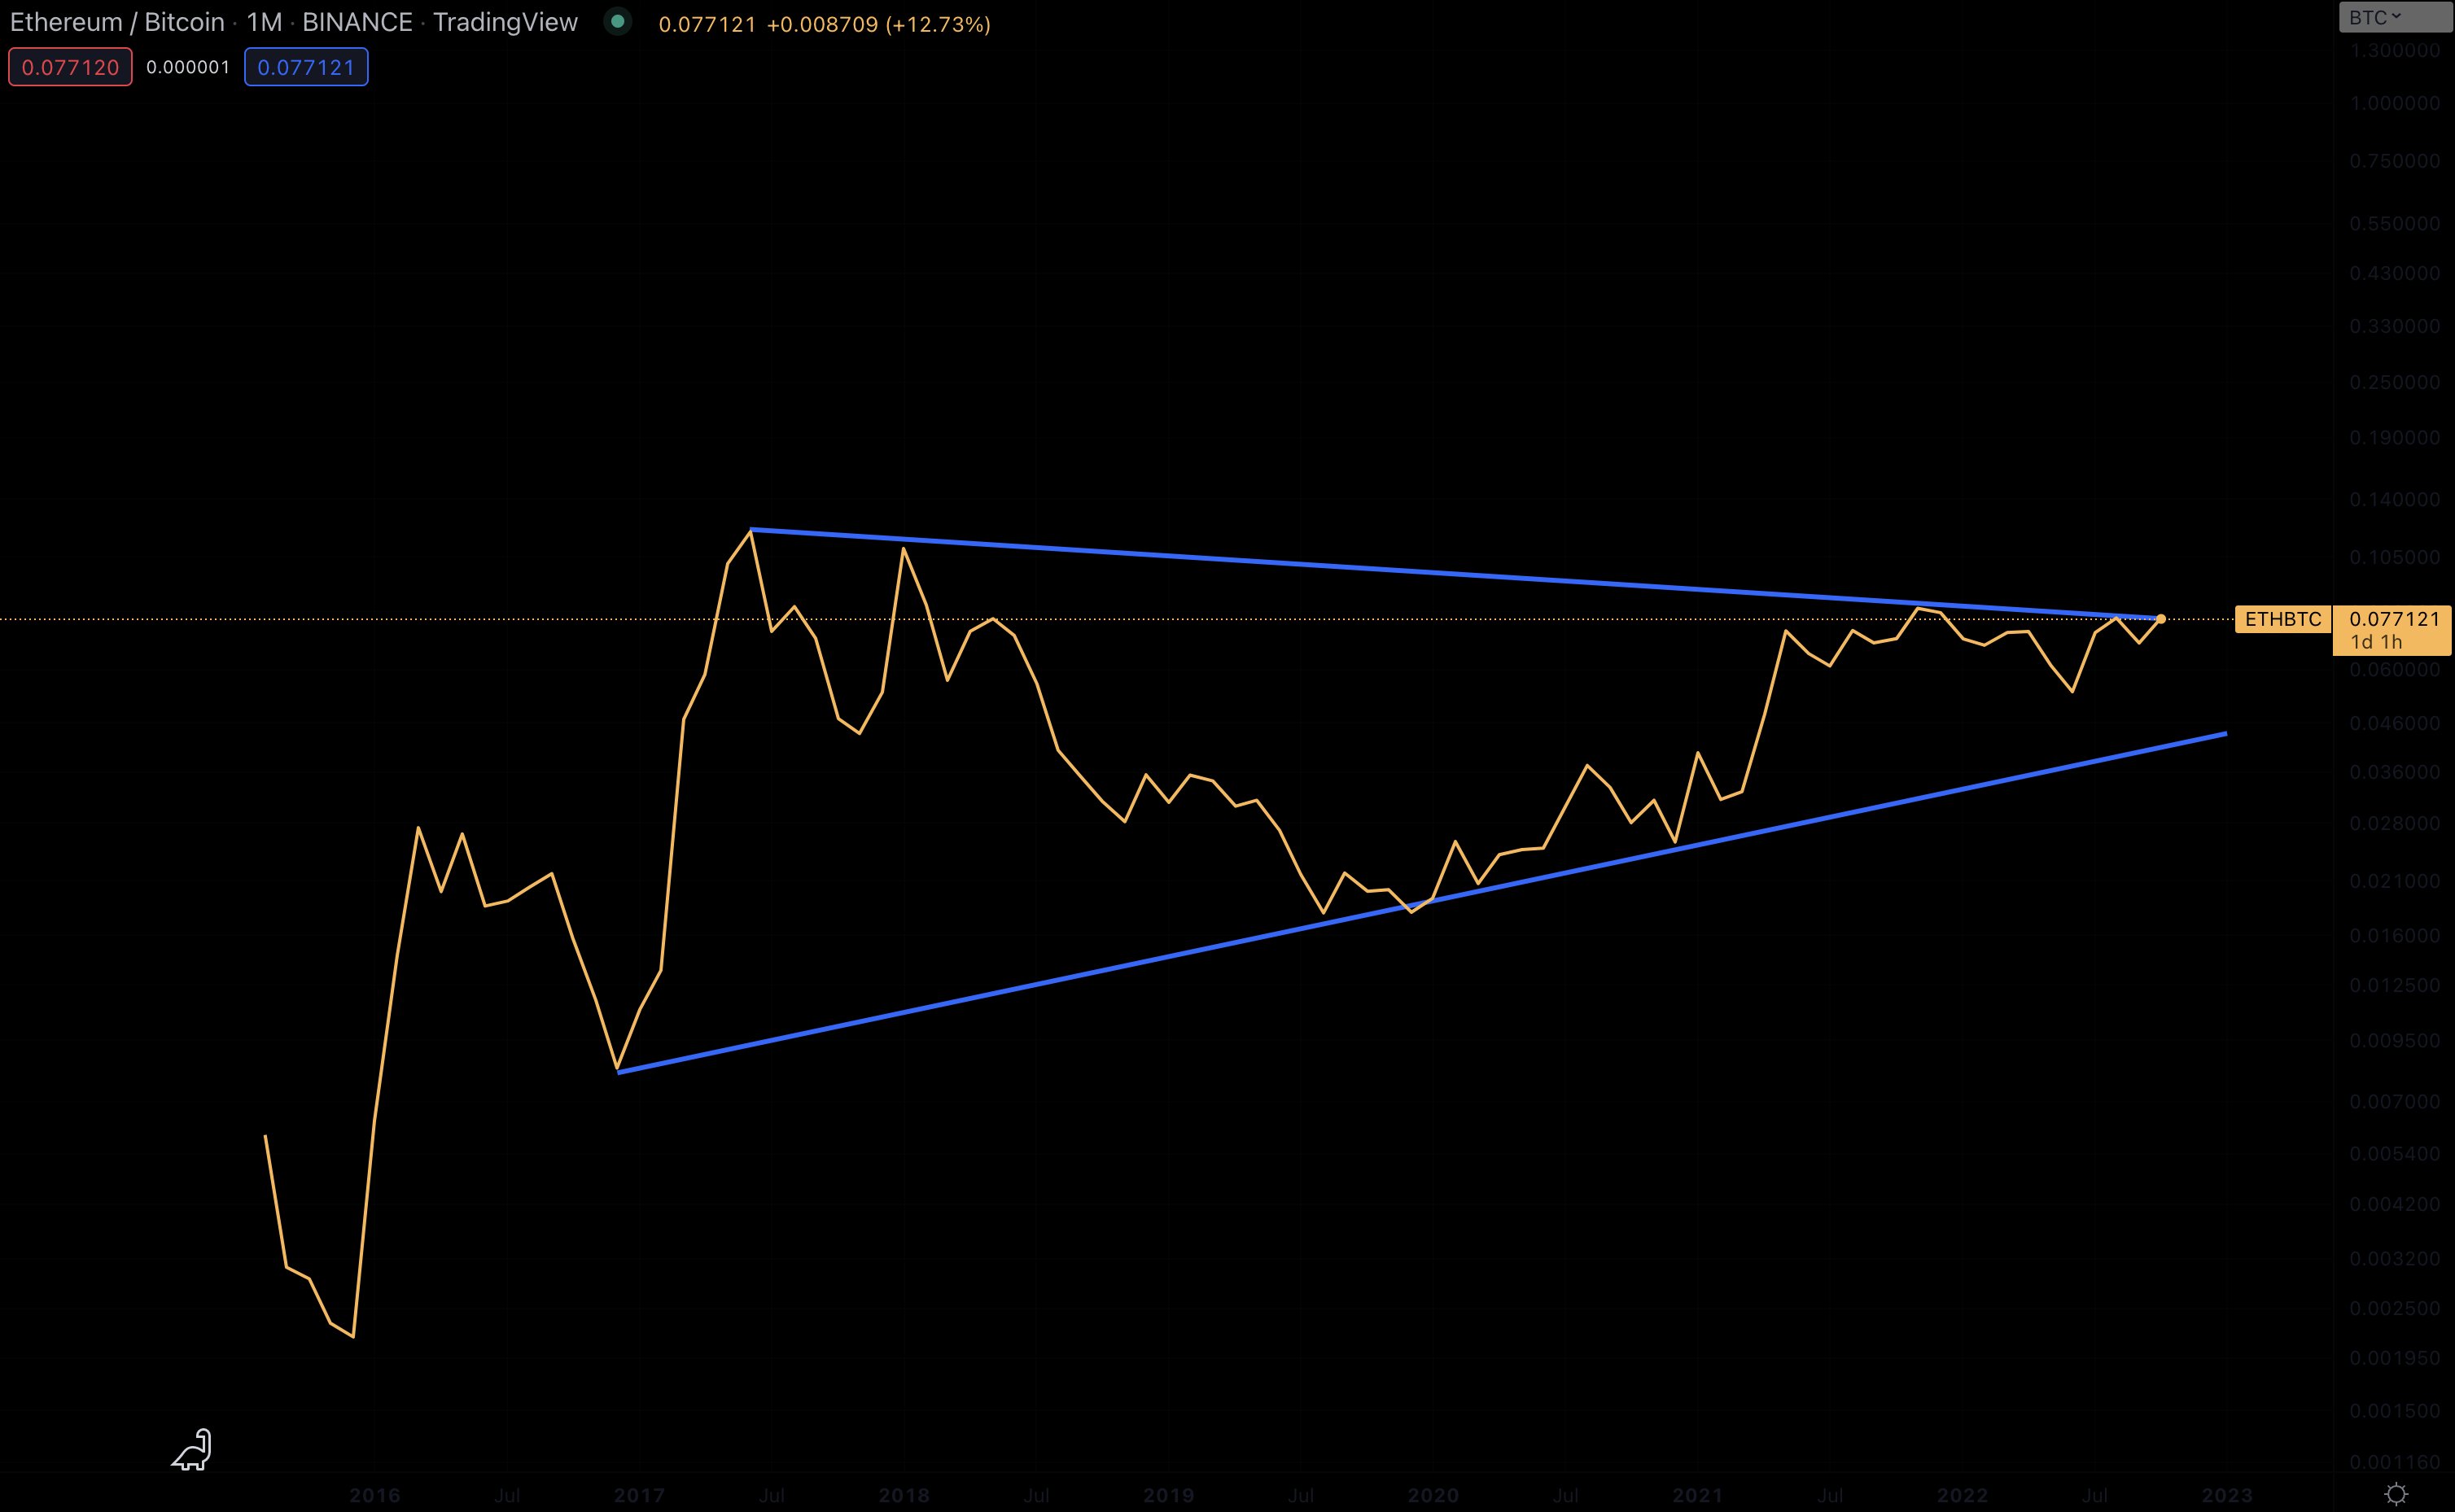Screen dimensions: 2455x1512
Task: Click the +12.73% change value in the legend
Action: (938, 24)
